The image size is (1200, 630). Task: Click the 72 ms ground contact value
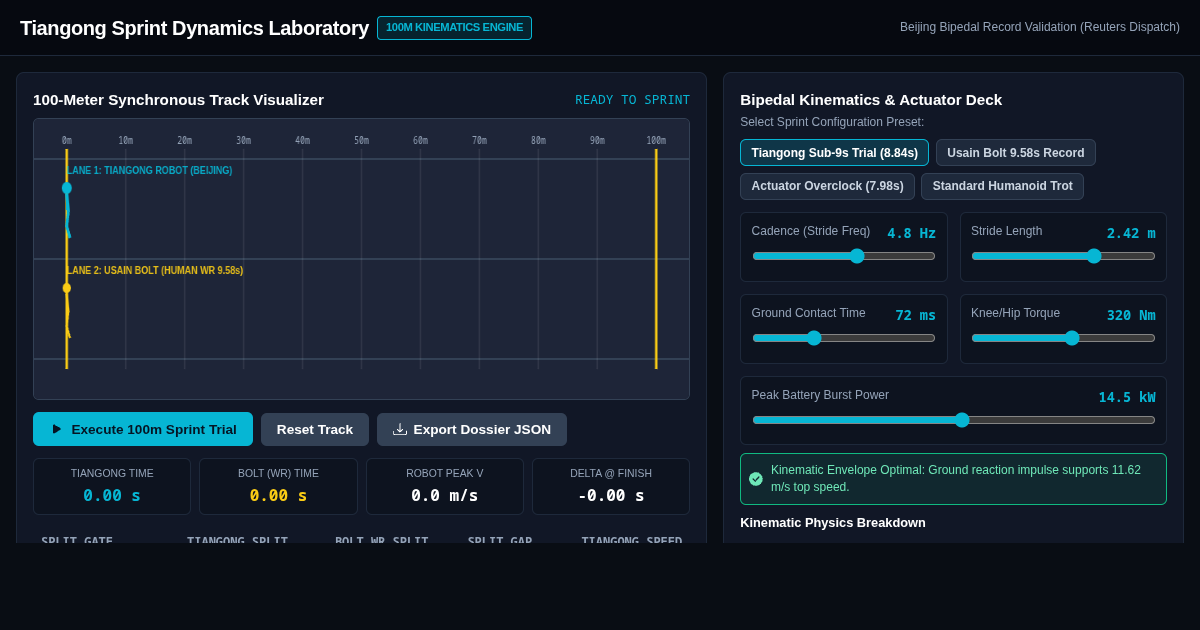(x=916, y=315)
